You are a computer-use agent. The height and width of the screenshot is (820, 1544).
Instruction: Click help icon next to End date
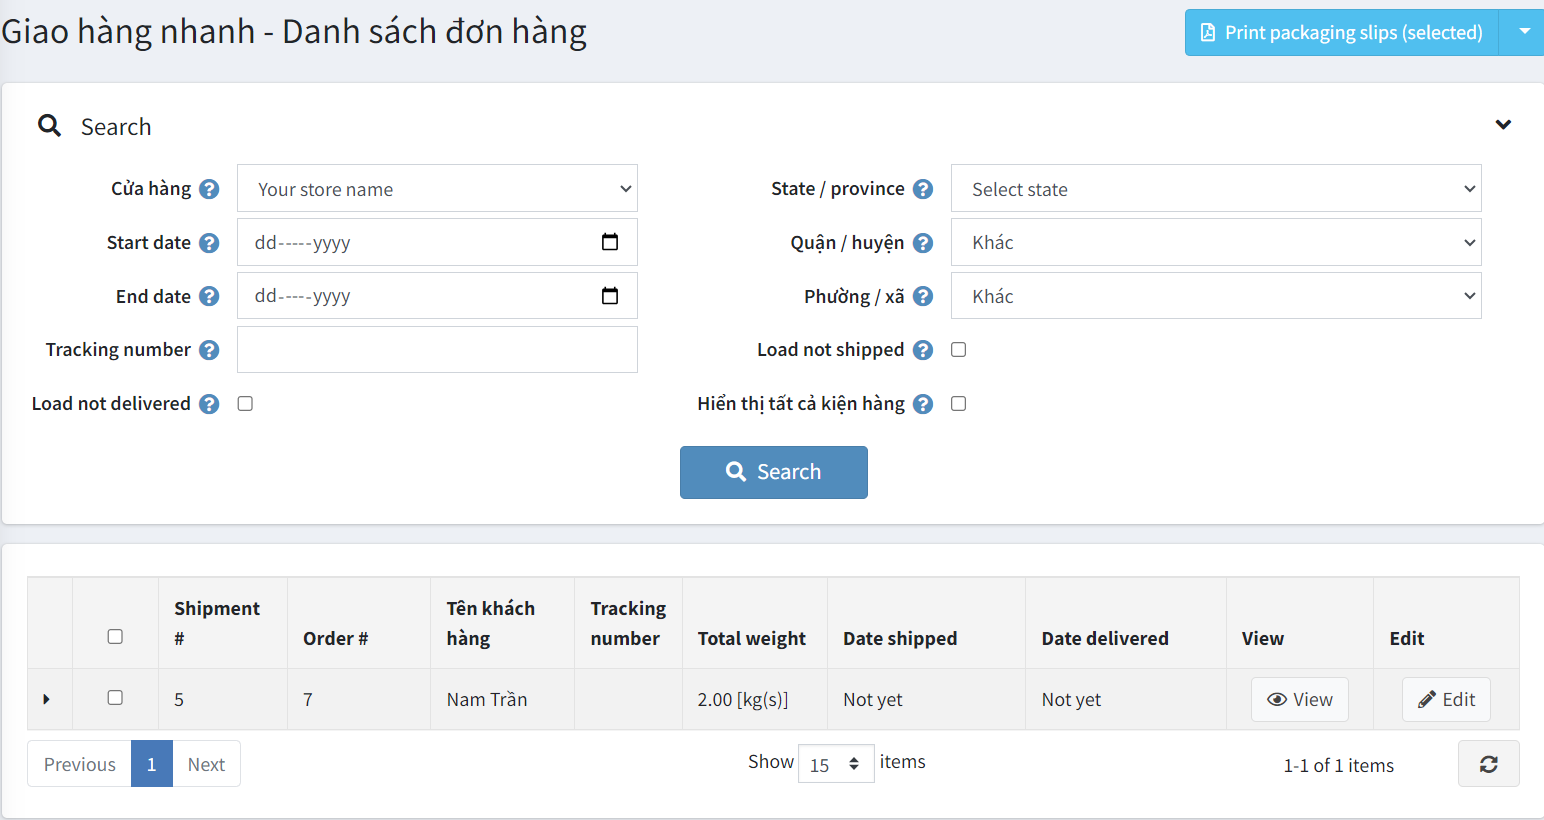209,296
